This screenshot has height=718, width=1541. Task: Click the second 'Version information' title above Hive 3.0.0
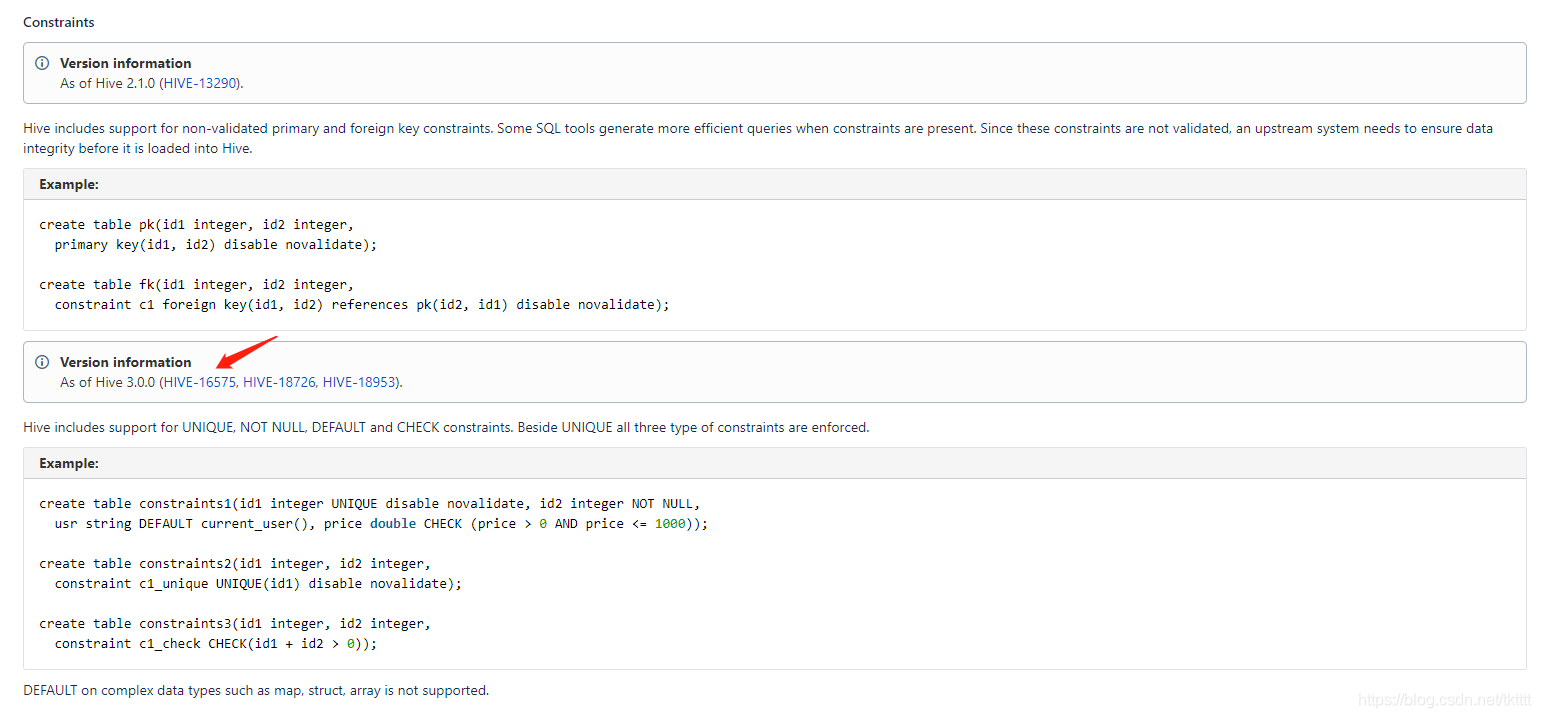[126, 362]
